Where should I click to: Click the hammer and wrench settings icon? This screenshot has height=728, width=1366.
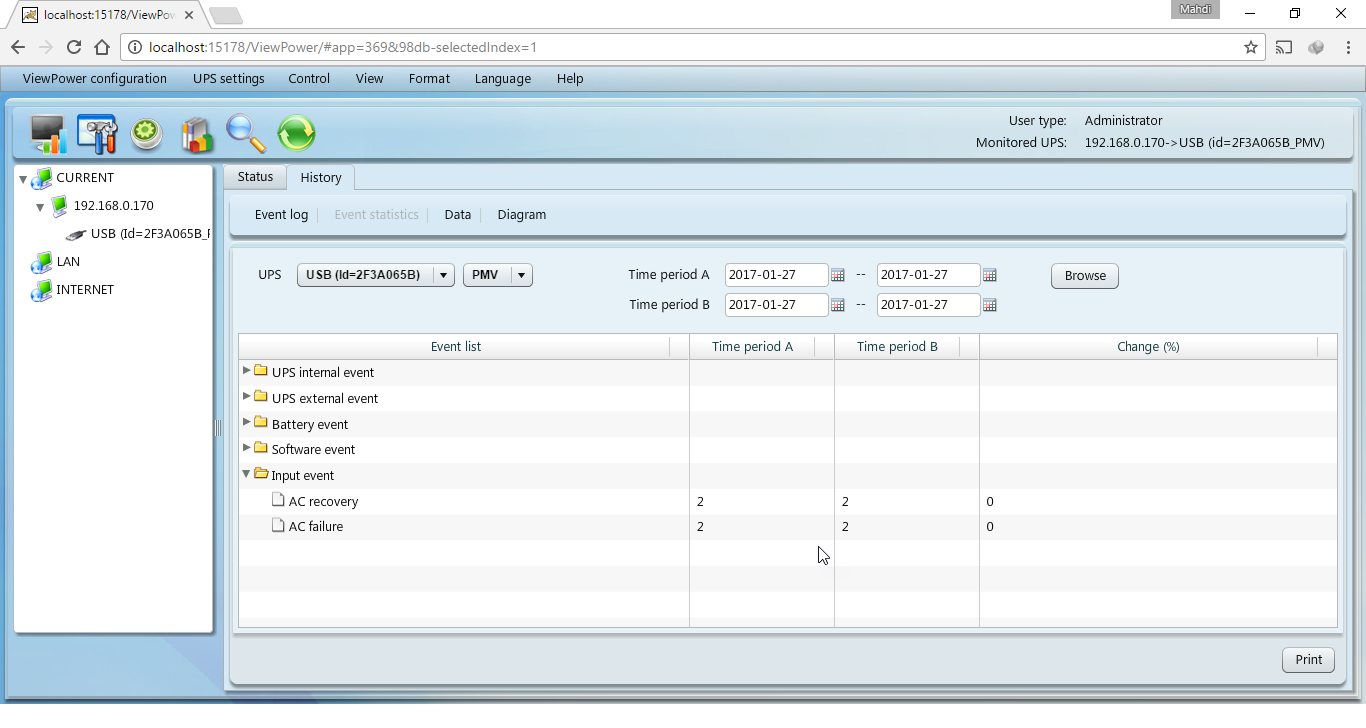[97, 134]
